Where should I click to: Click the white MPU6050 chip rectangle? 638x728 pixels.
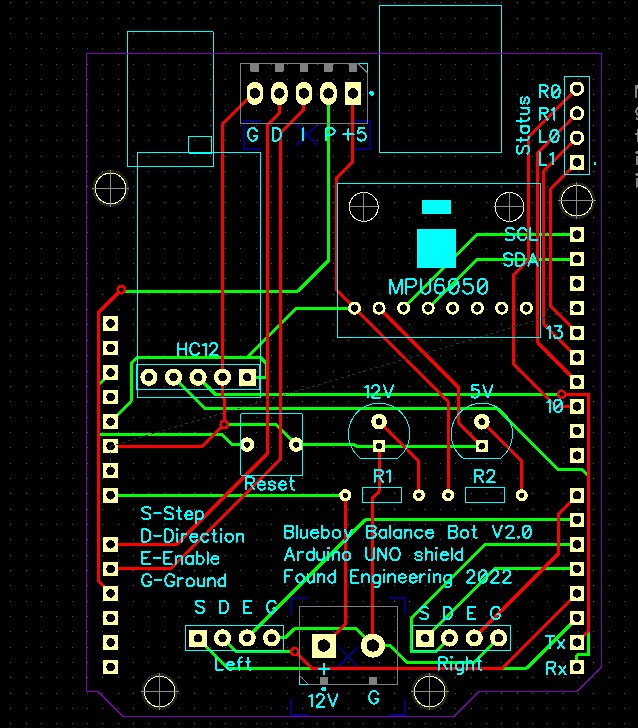(436, 246)
